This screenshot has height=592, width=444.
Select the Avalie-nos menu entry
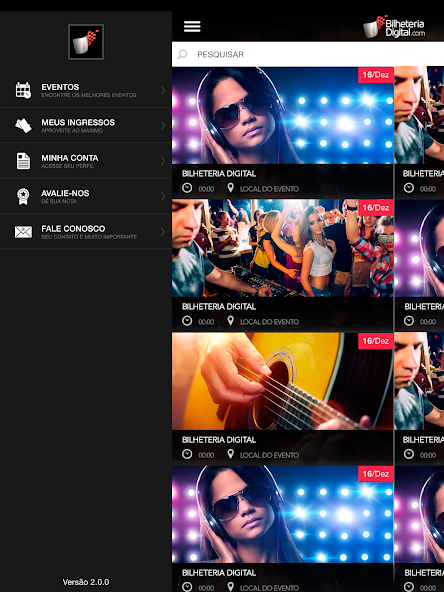[86, 196]
